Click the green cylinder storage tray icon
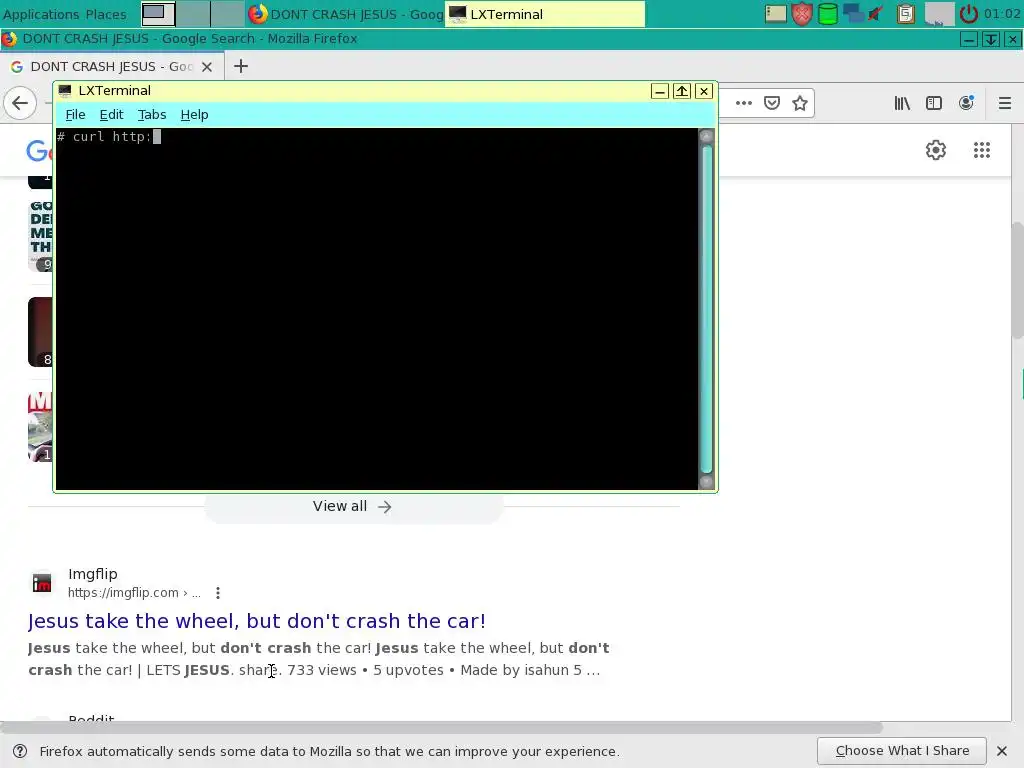 pyautogui.click(x=827, y=14)
